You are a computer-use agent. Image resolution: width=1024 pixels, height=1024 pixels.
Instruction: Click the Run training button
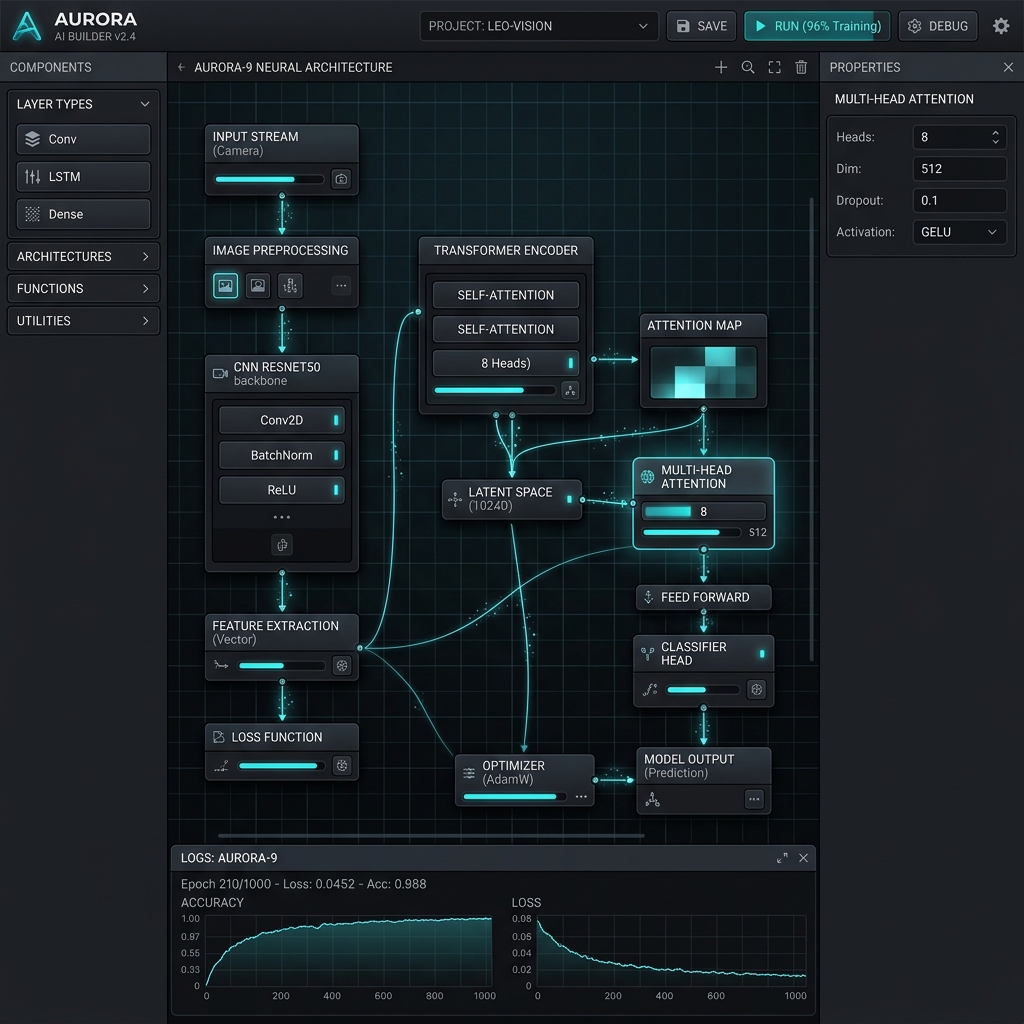(x=817, y=26)
